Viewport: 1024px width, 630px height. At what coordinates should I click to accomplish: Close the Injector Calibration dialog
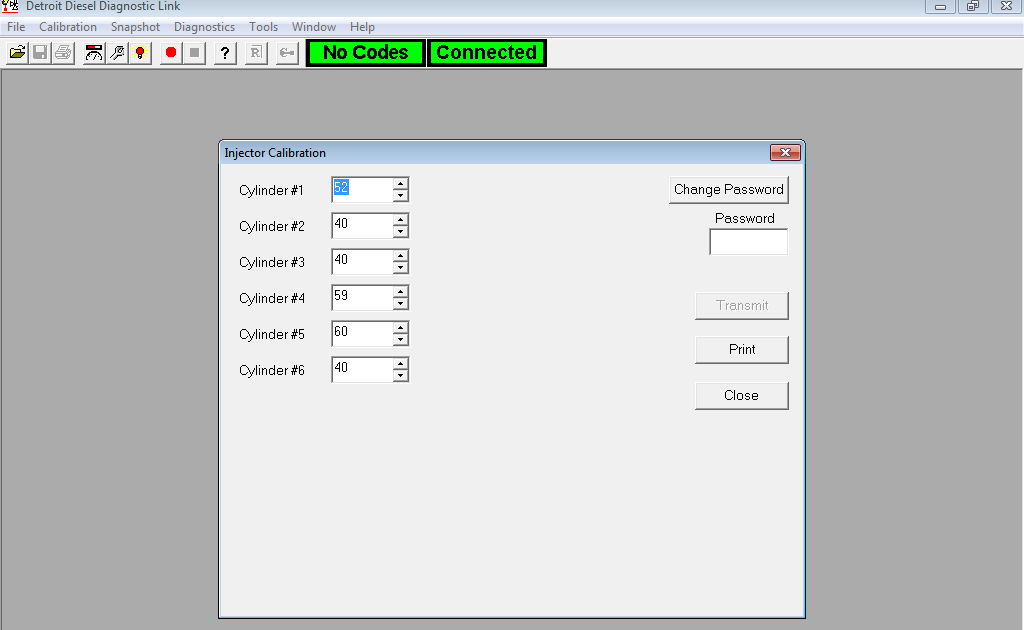coord(741,395)
